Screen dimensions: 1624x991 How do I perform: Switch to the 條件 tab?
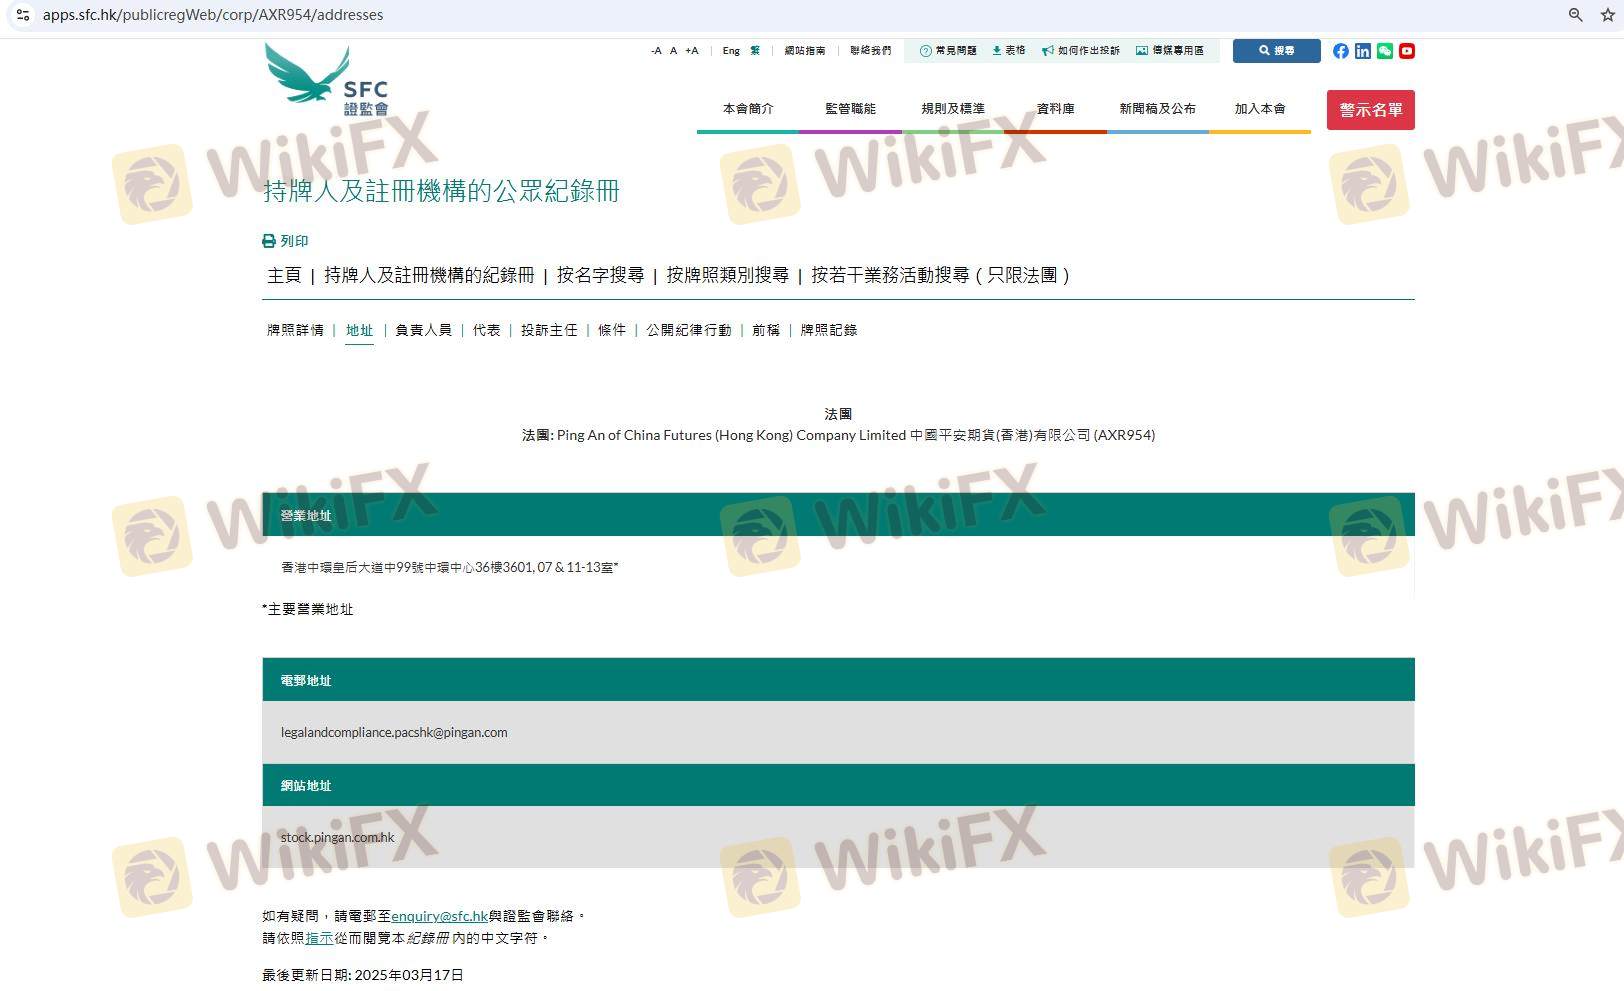(x=611, y=330)
